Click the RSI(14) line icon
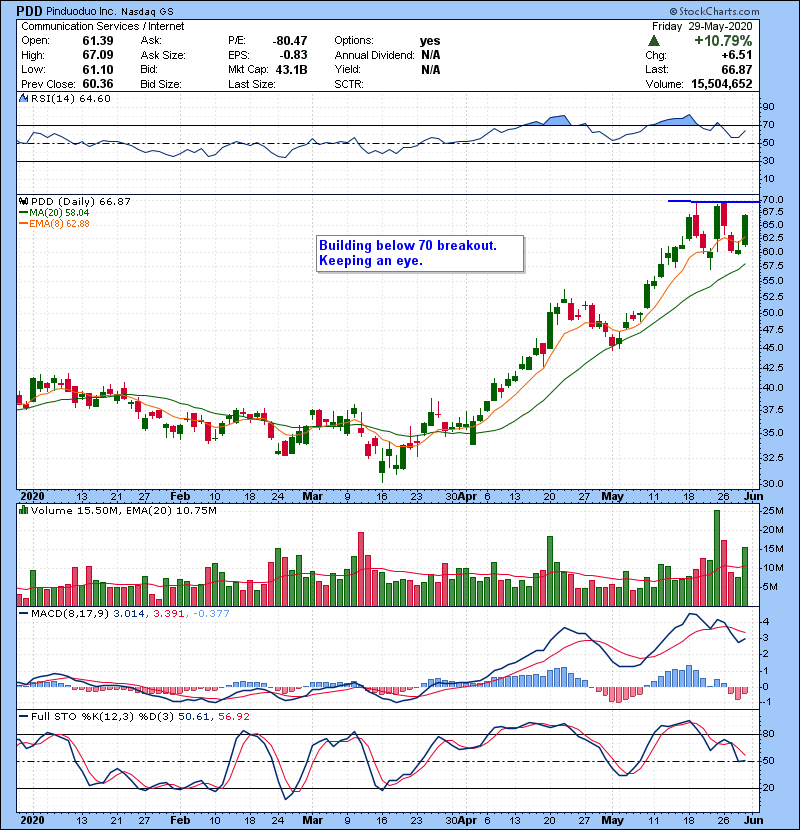800x830 pixels. (x=23, y=98)
